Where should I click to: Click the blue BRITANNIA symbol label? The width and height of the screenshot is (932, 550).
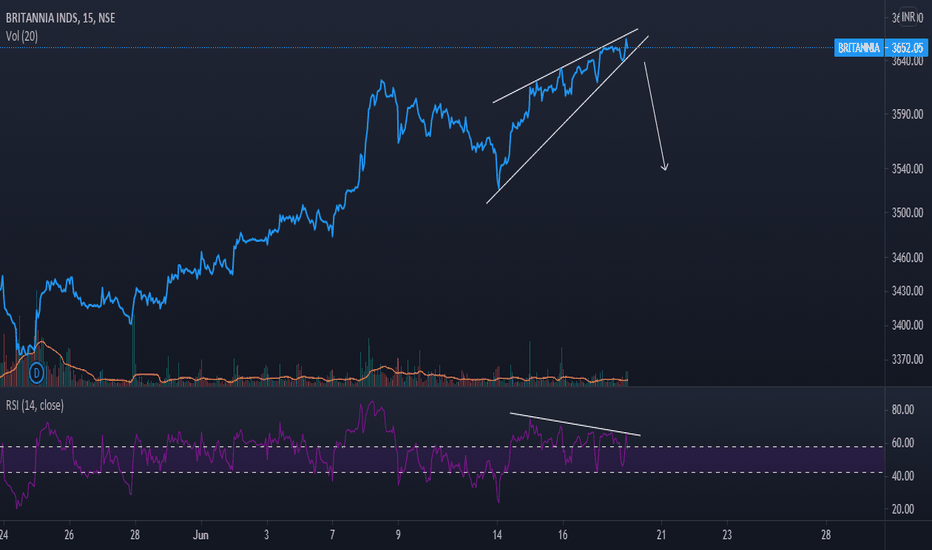pos(859,48)
